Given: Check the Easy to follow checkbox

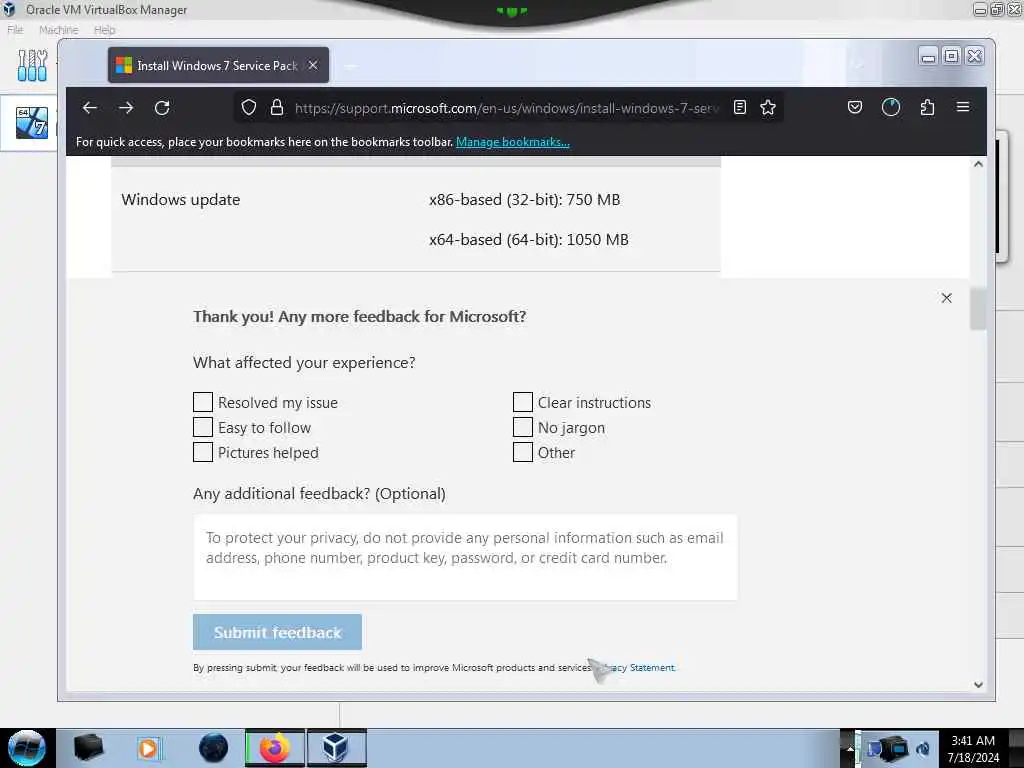Looking at the screenshot, I should point(203,427).
